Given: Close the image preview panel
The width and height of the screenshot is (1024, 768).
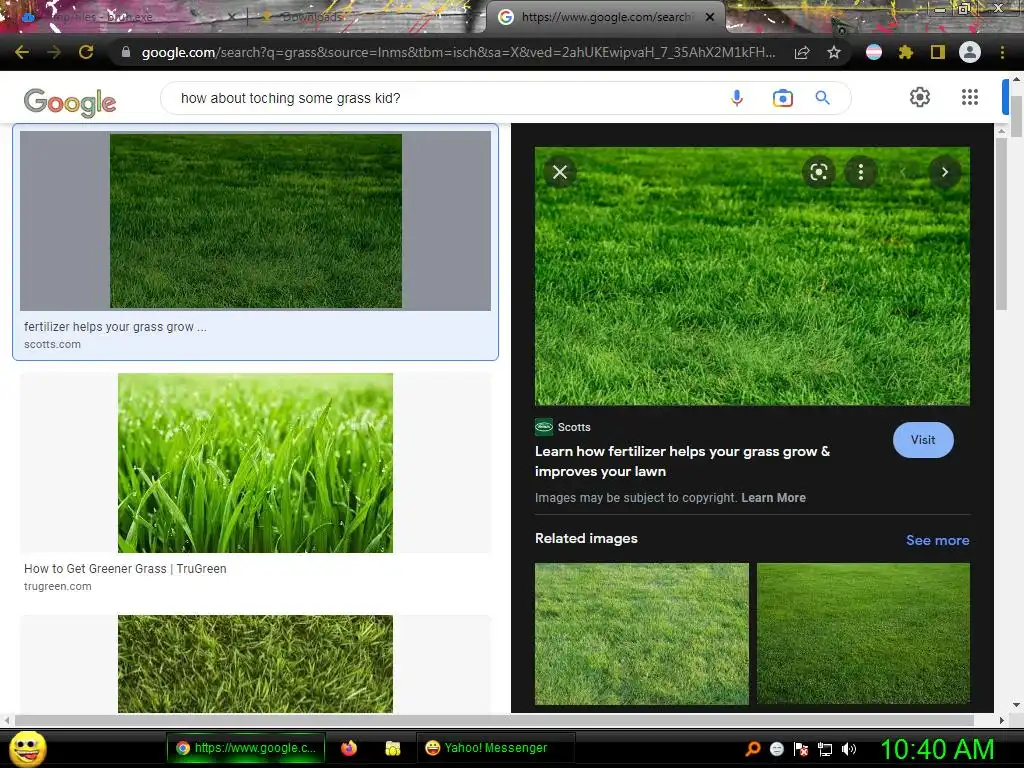Looking at the screenshot, I should pos(560,172).
